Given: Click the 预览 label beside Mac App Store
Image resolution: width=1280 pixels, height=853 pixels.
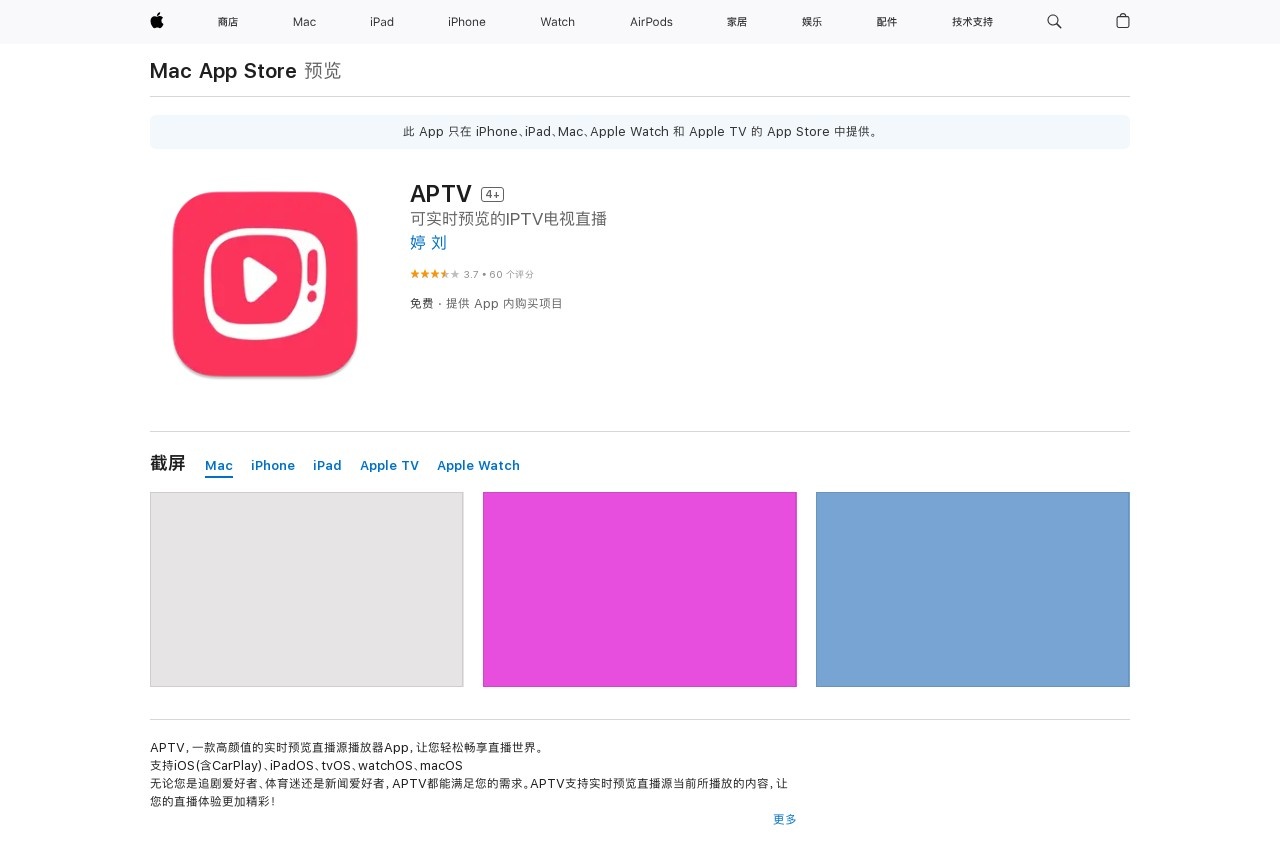Looking at the screenshot, I should [323, 71].
